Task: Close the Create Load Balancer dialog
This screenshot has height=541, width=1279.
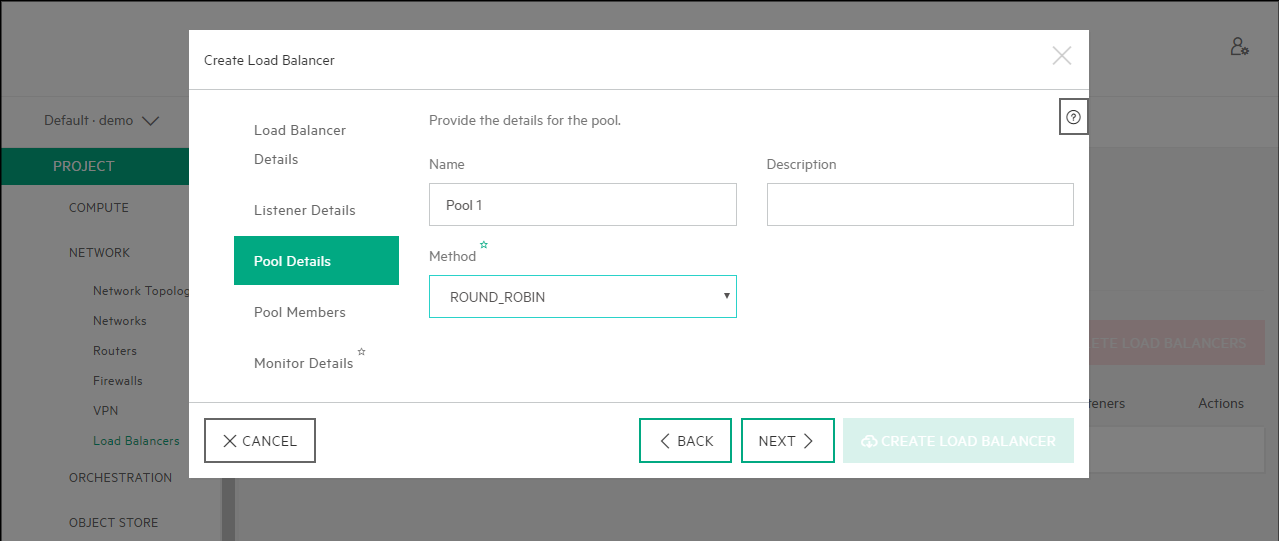Action: pyautogui.click(x=1061, y=56)
